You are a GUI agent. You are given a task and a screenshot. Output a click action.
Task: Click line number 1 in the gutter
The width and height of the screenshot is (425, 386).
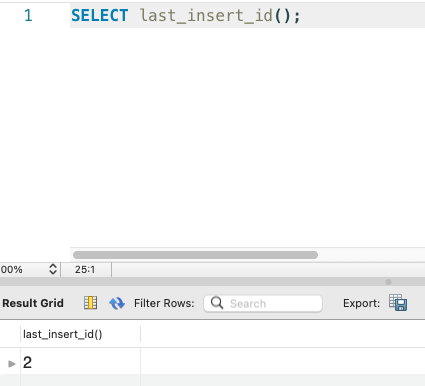point(28,16)
